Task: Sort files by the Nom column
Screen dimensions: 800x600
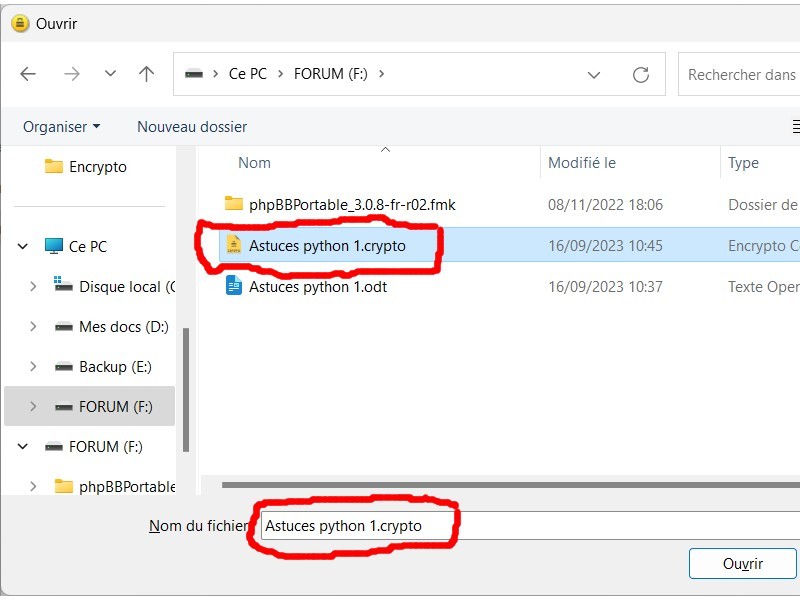Action: click(x=254, y=163)
